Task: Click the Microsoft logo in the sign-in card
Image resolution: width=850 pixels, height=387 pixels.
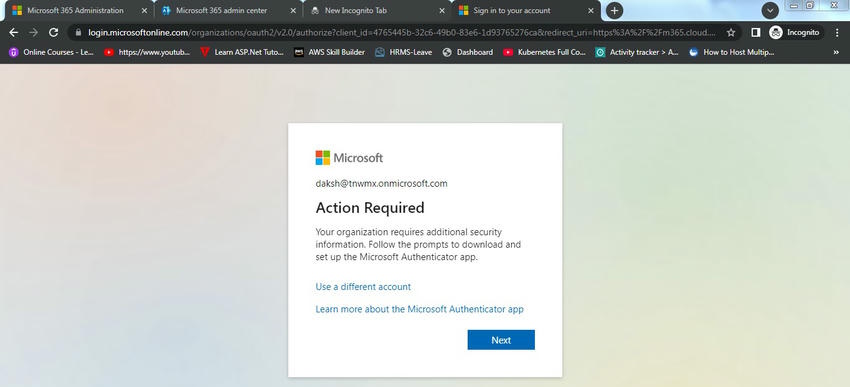Action: pos(349,158)
